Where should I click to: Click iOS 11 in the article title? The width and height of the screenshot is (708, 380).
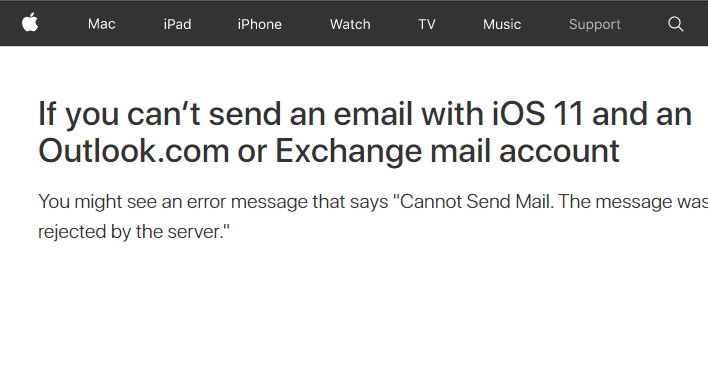(537, 114)
